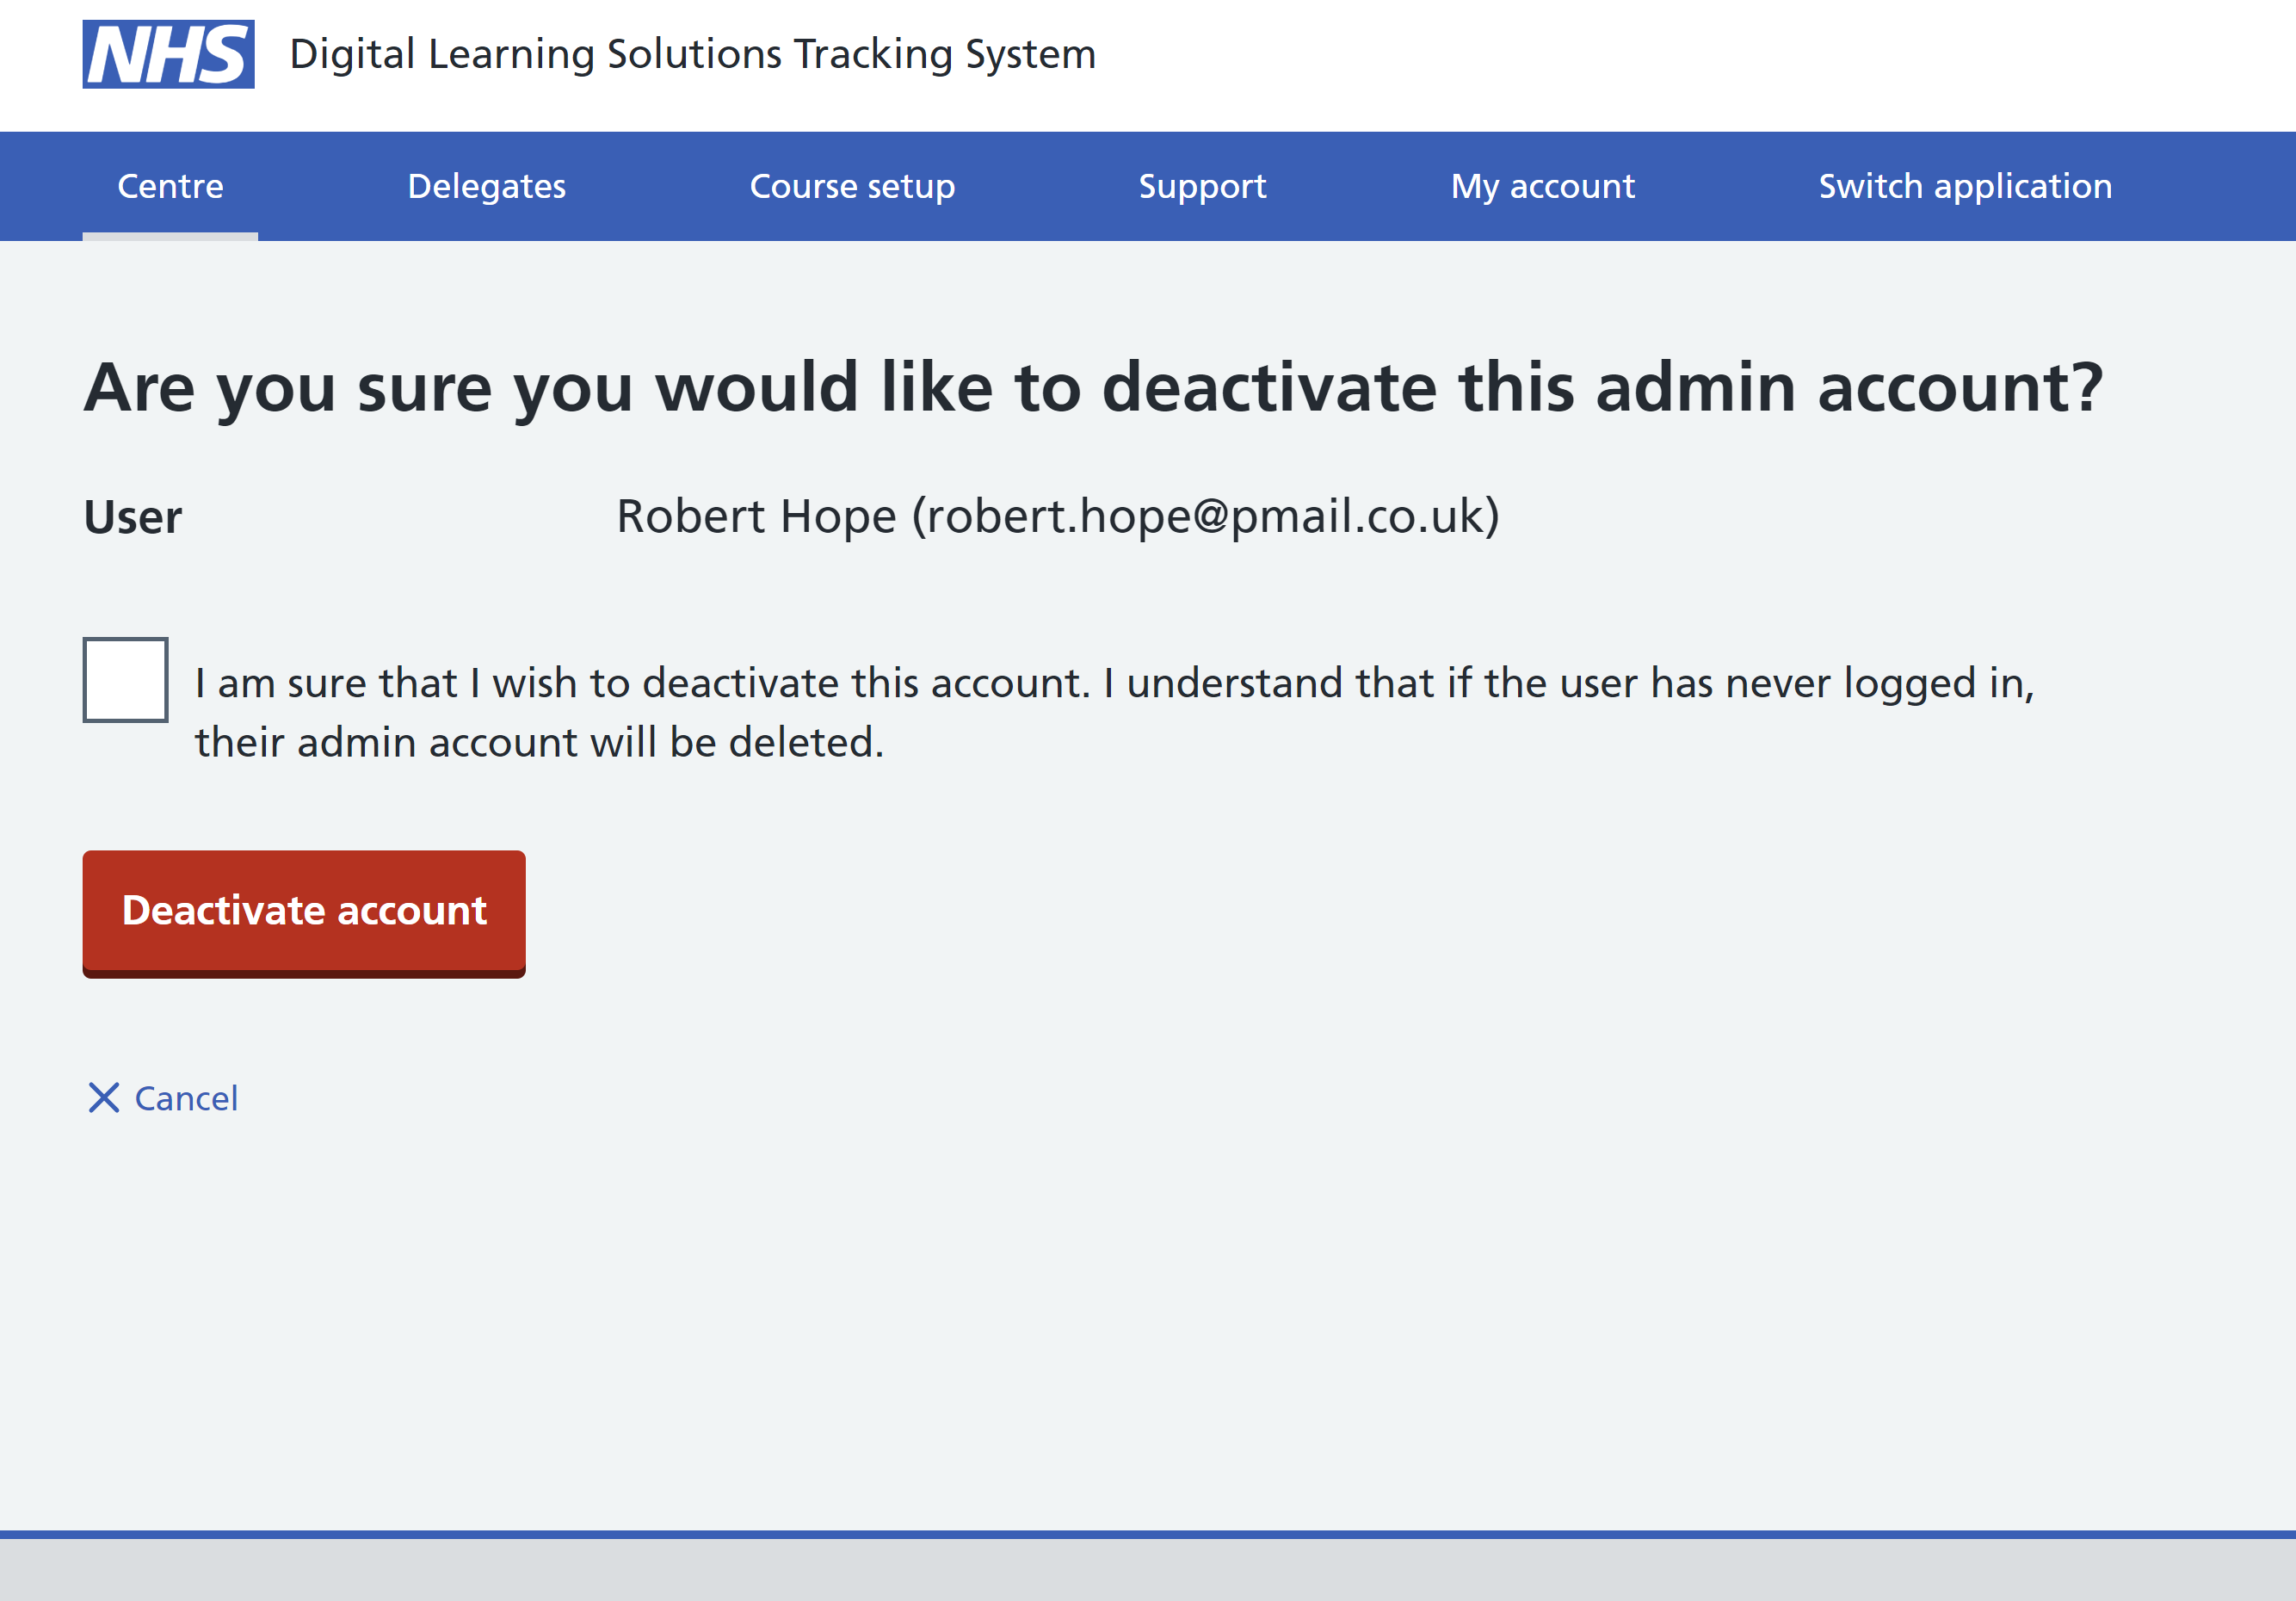Click the 'Are you sure' page heading

(x=1092, y=387)
